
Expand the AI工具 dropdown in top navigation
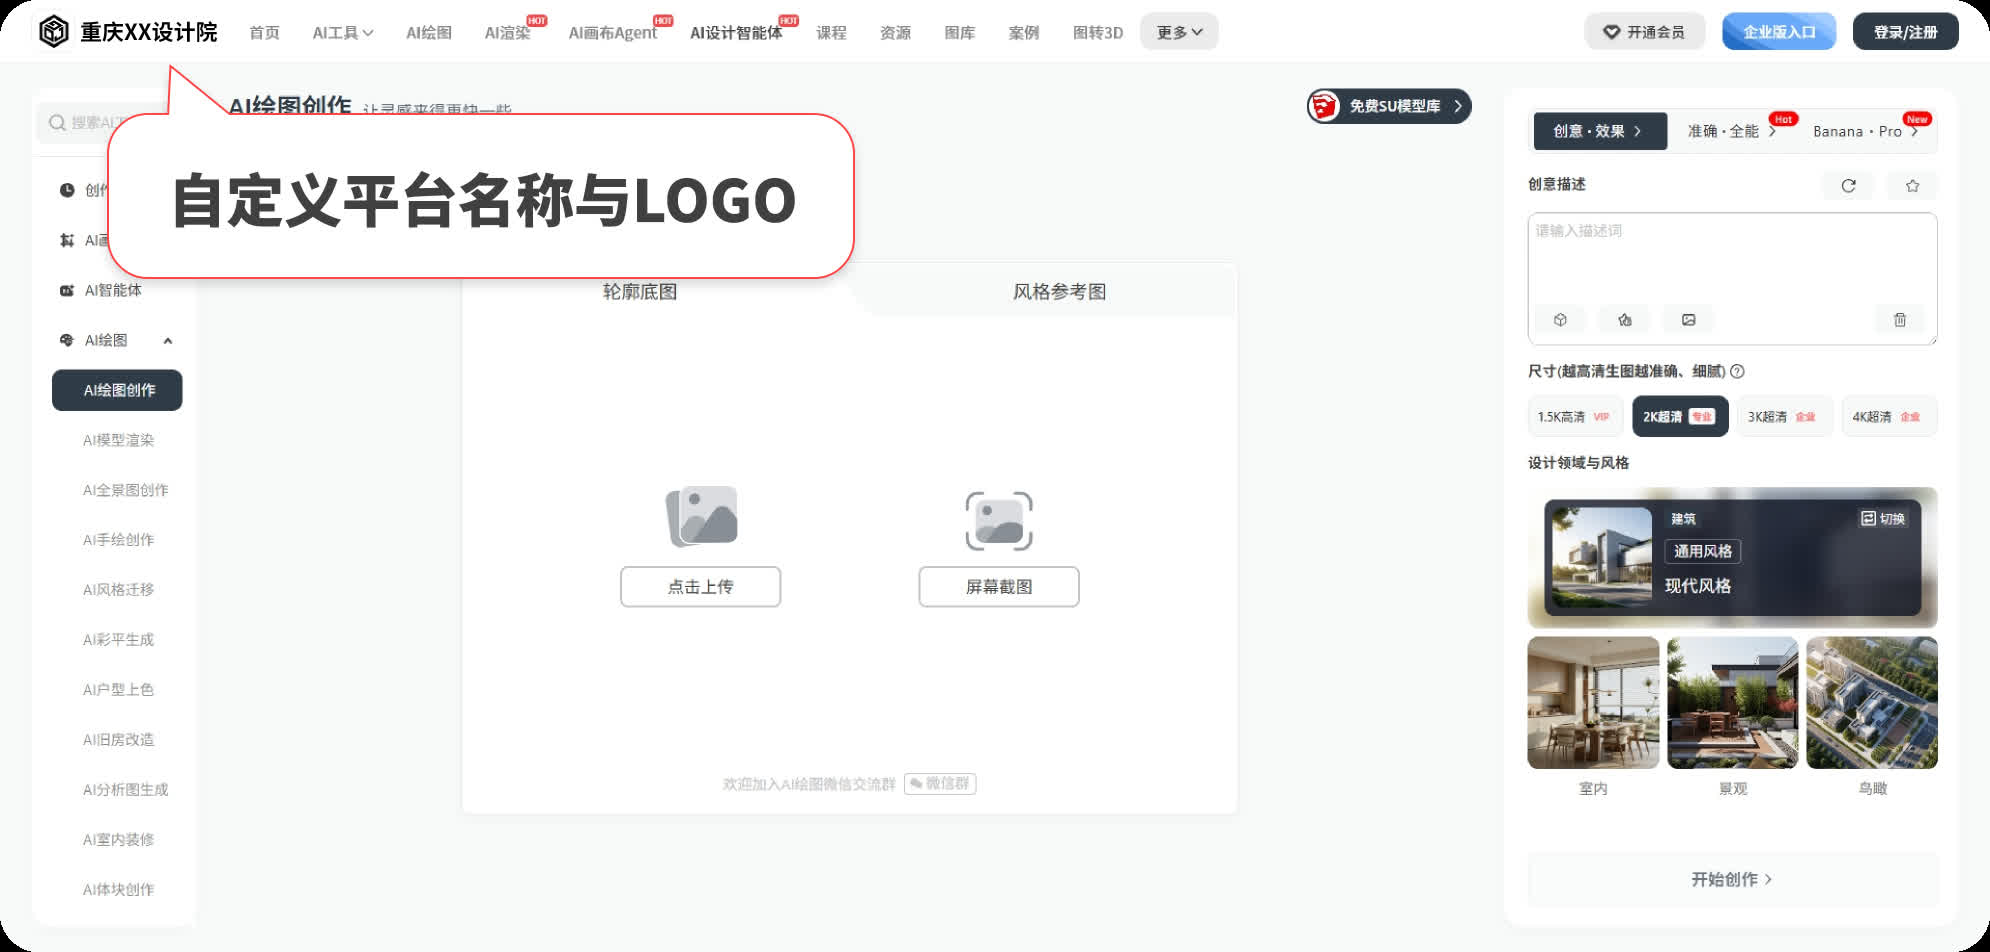(x=343, y=33)
